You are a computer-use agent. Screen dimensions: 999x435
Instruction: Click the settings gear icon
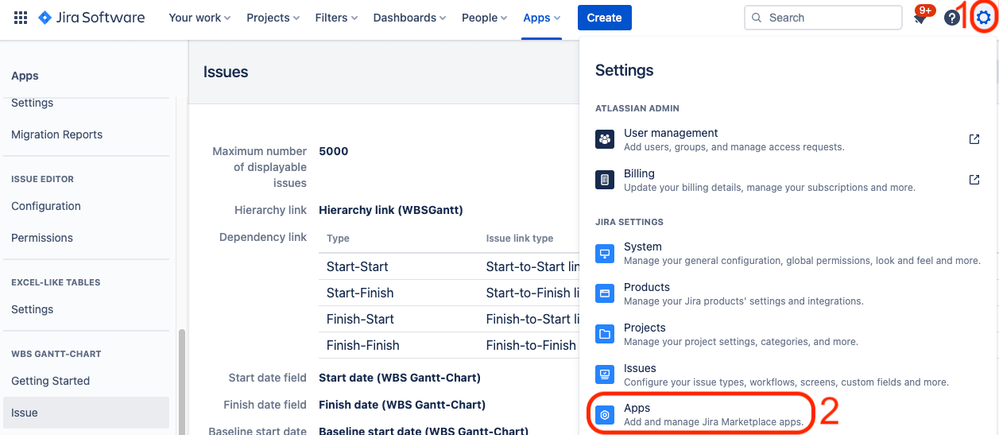[x=984, y=18]
